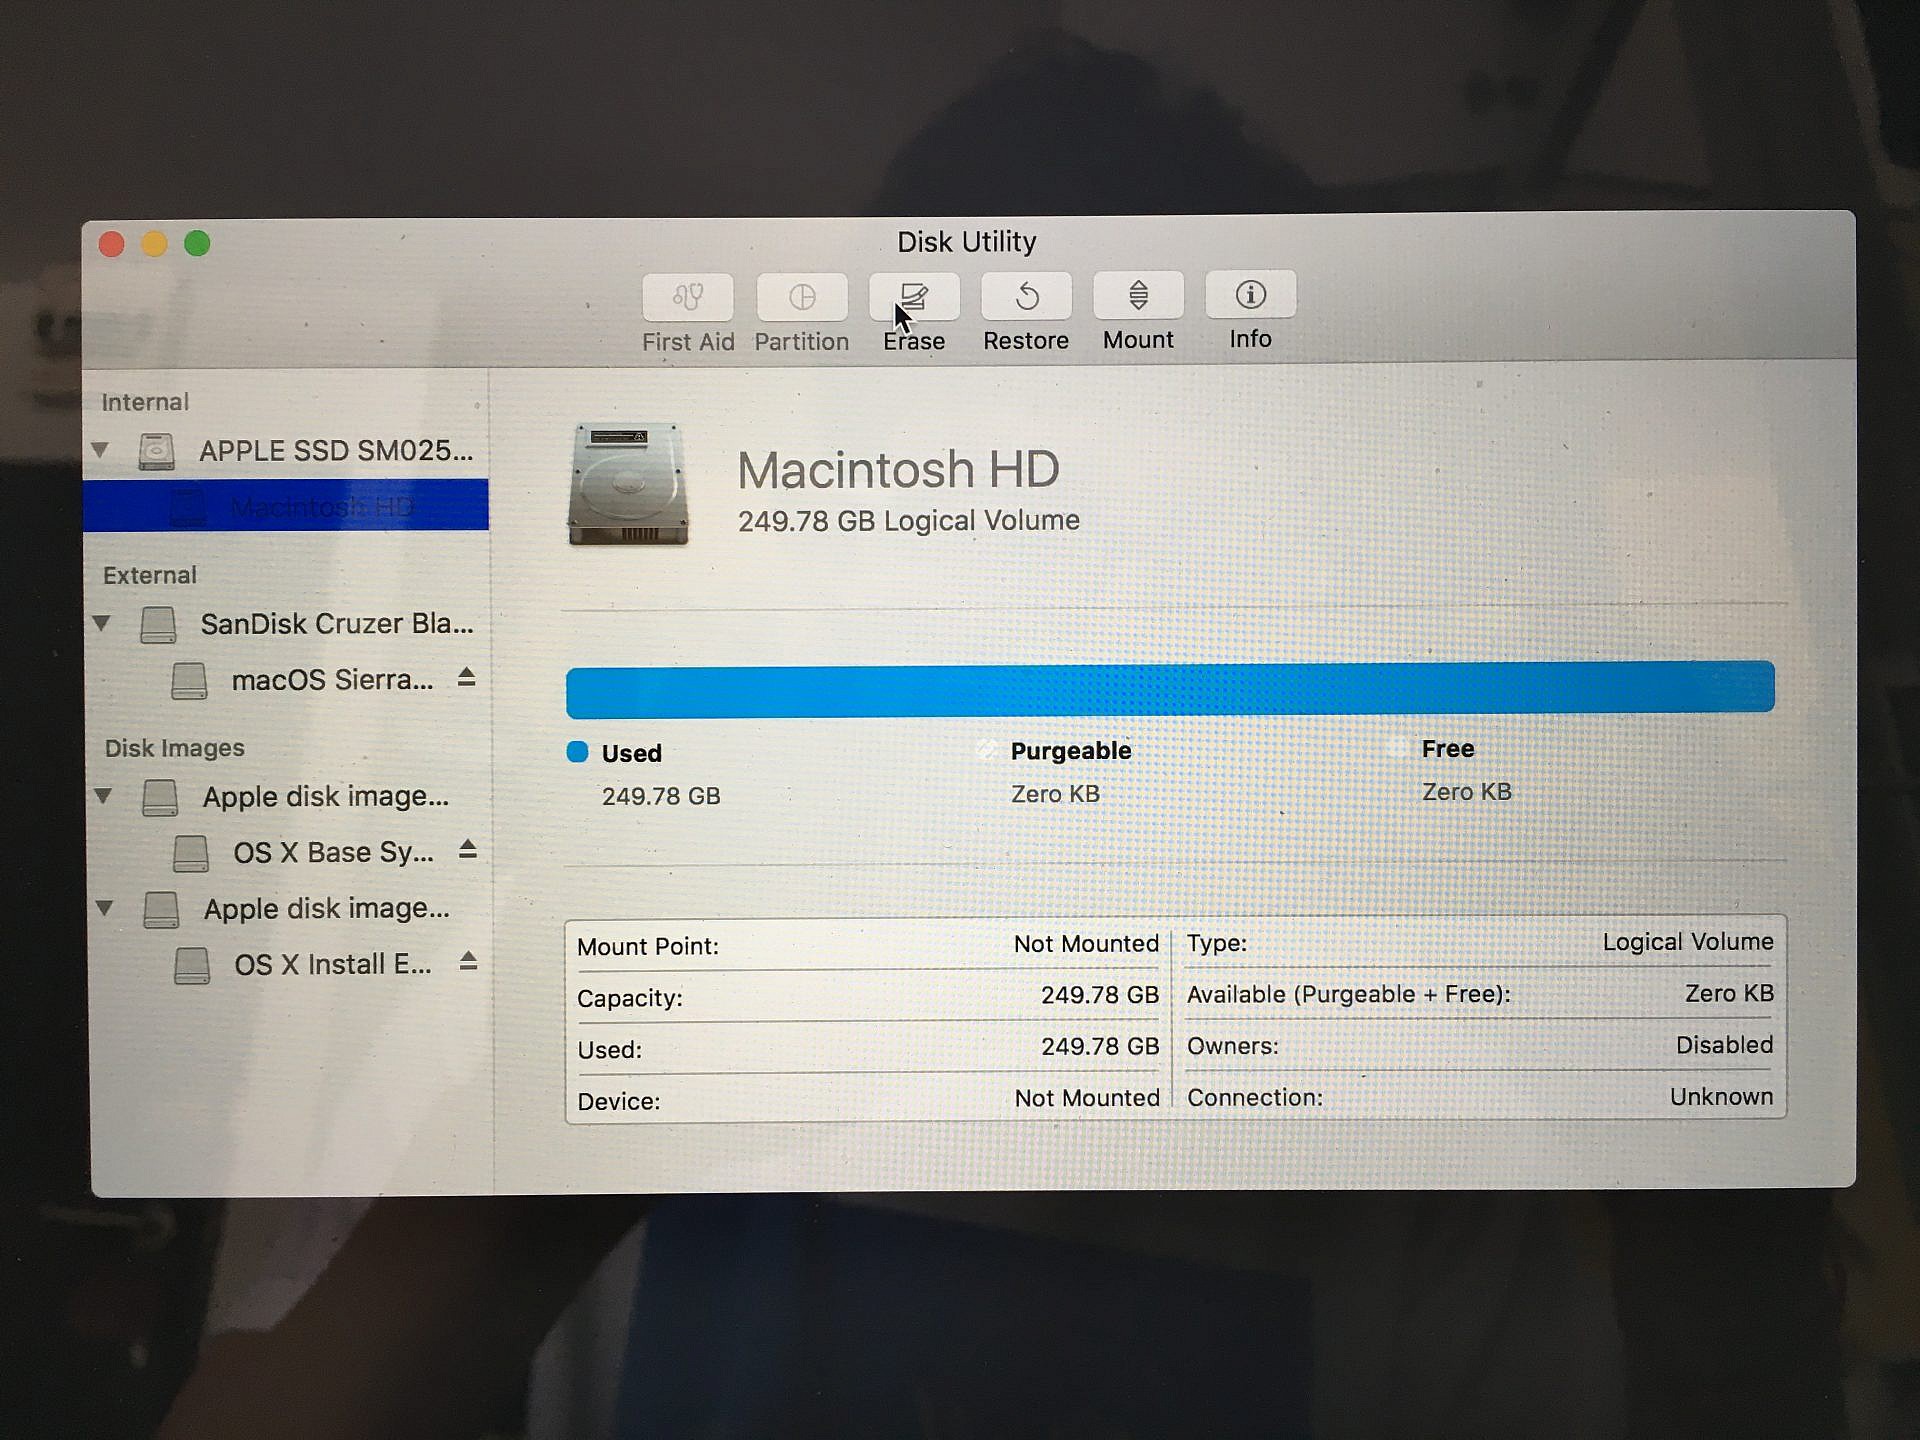Viewport: 1920px width, 1440px height.
Task: Eject the OS X Install E... volume
Action: pyautogui.click(x=468, y=961)
